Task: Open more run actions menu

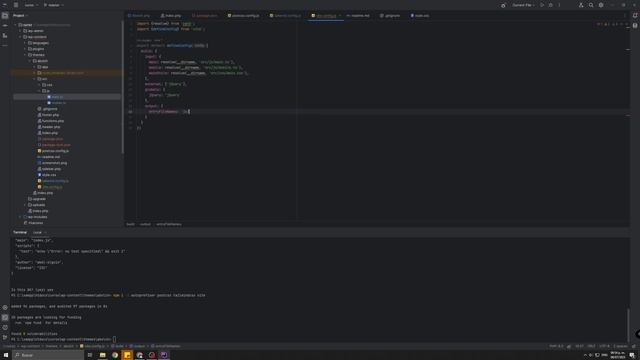Action: click(x=559, y=5)
